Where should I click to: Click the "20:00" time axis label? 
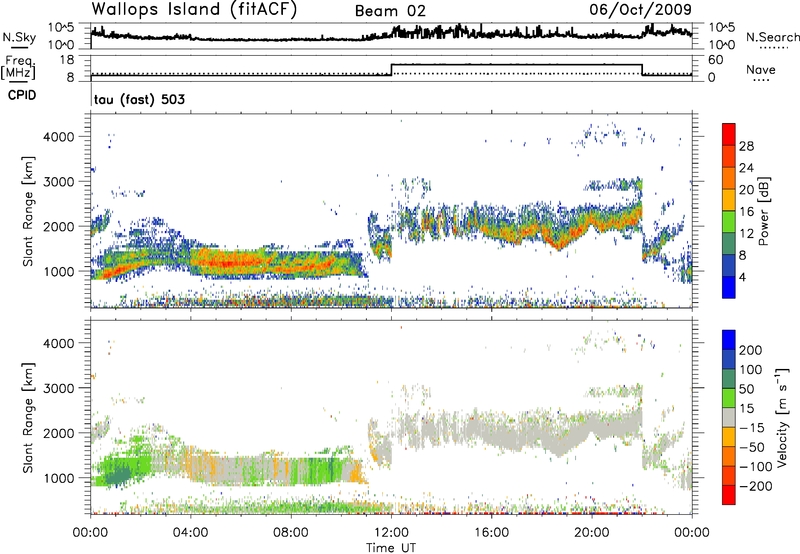(x=592, y=533)
